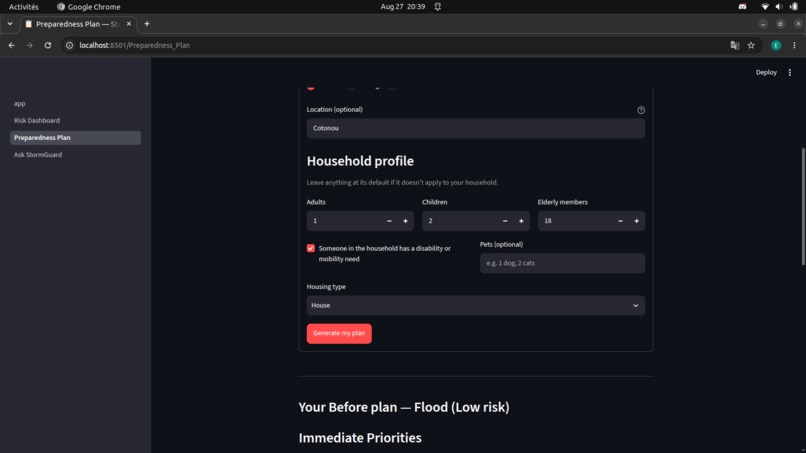Open the notification bell in top bar
Screen dimensions: 806x453
click(x=437, y=7)
